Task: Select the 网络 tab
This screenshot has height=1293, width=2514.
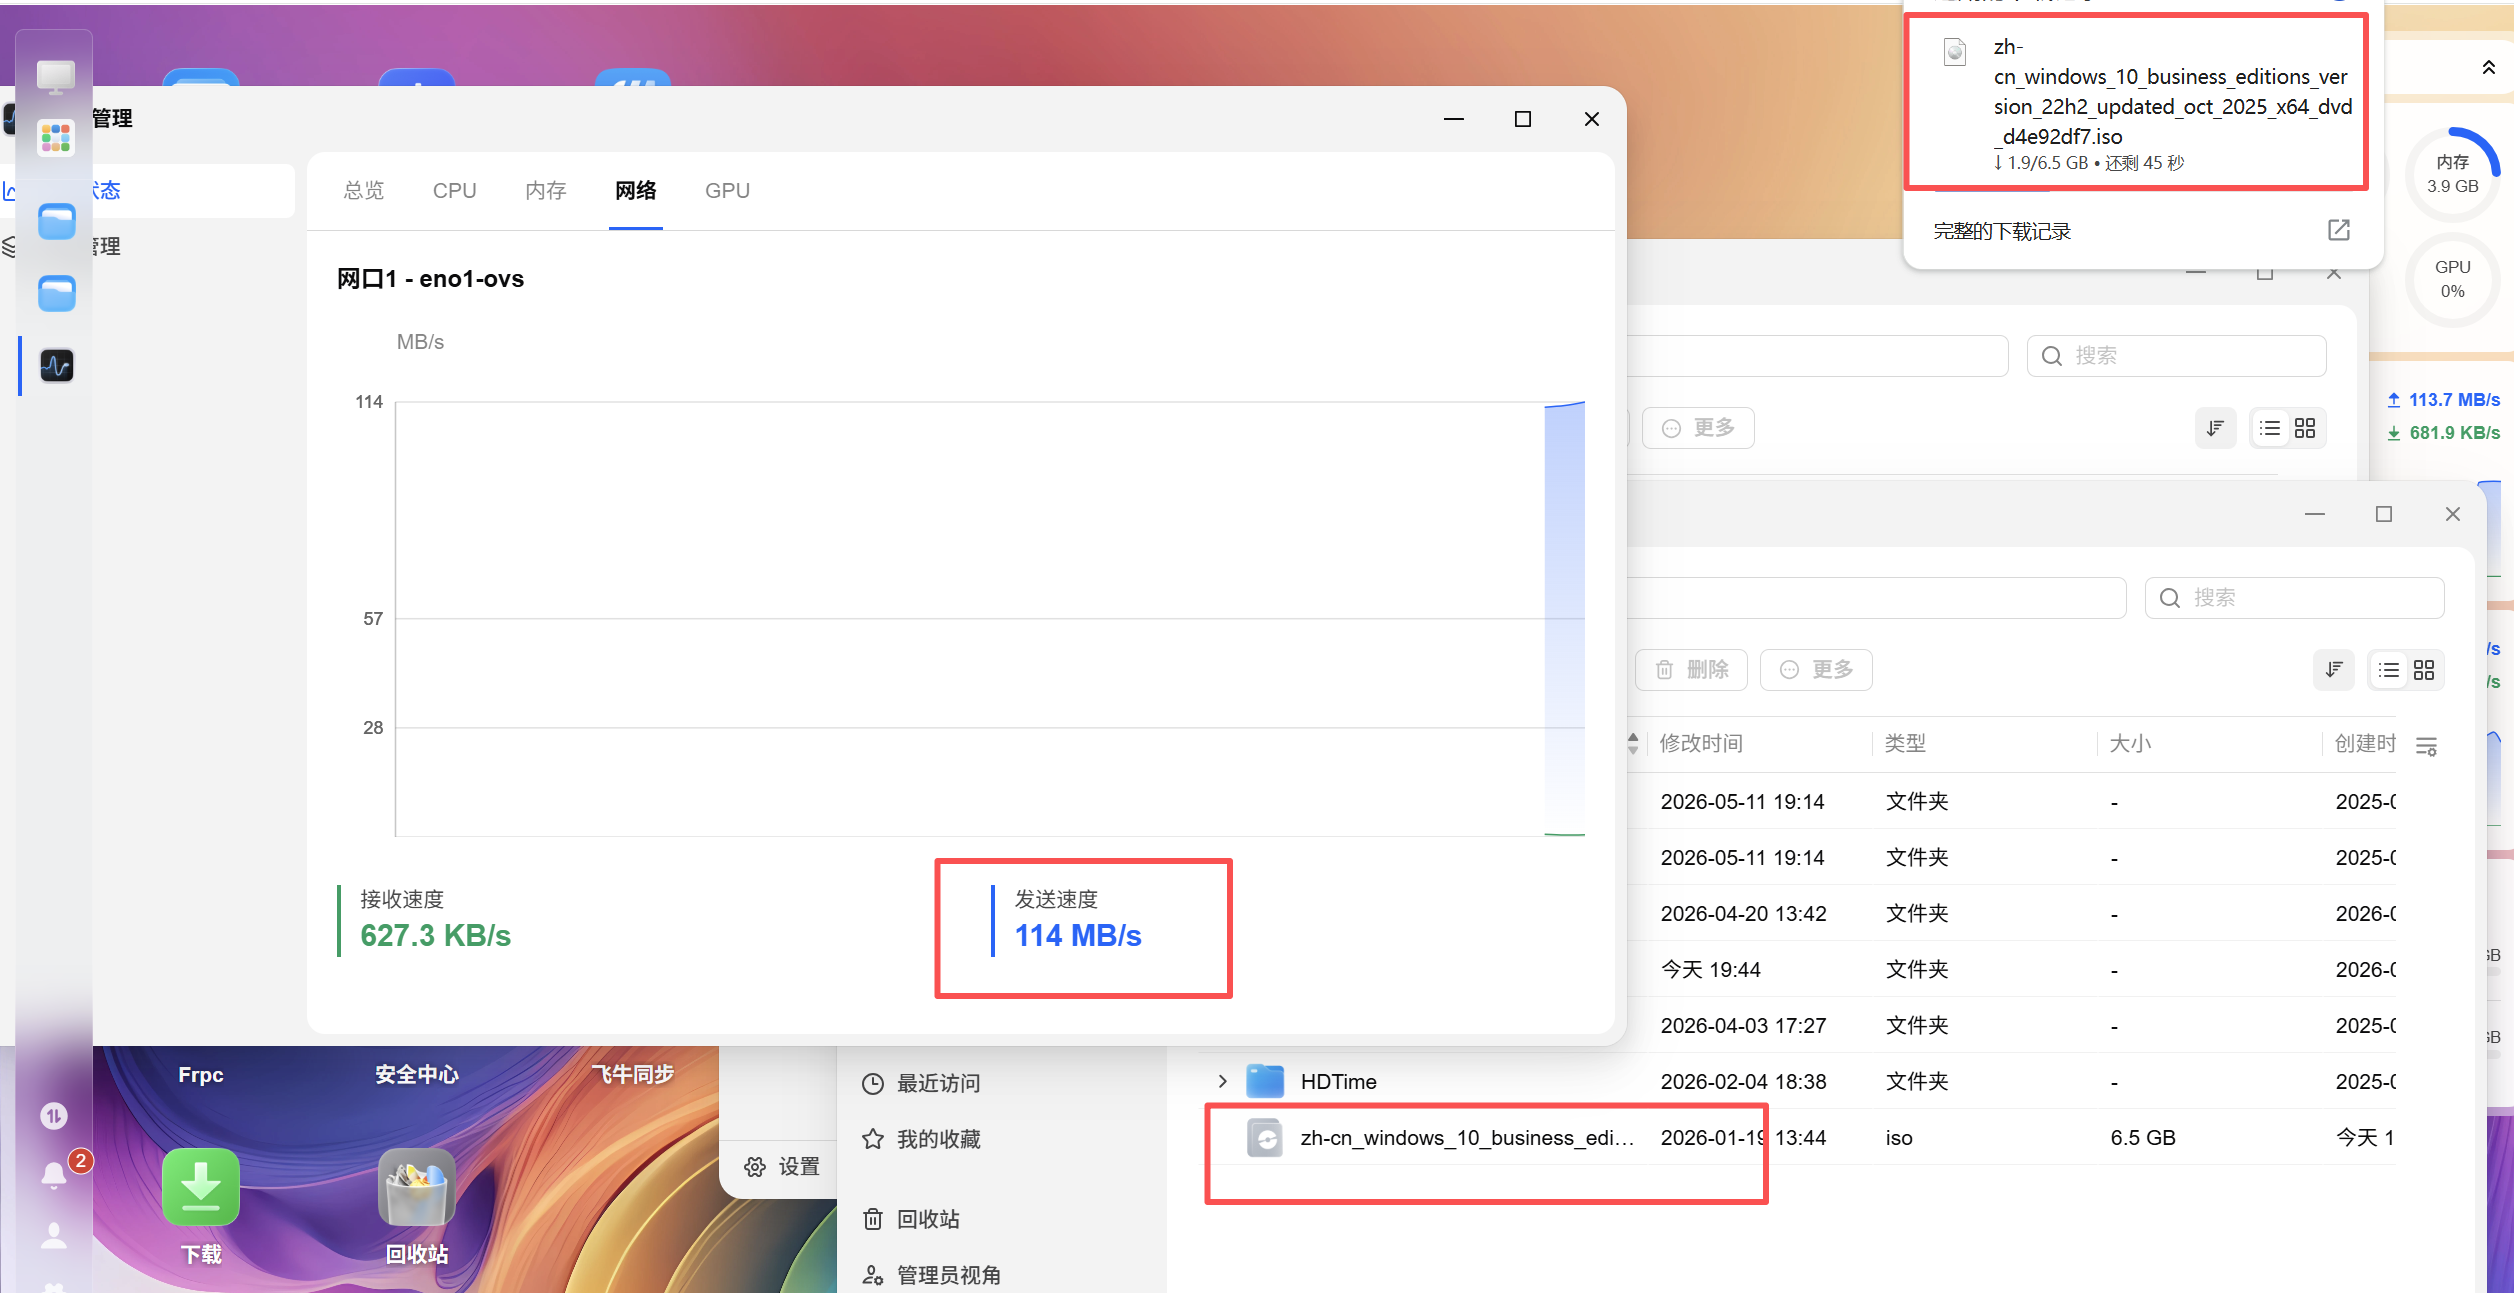Action: tap(636, 190)
